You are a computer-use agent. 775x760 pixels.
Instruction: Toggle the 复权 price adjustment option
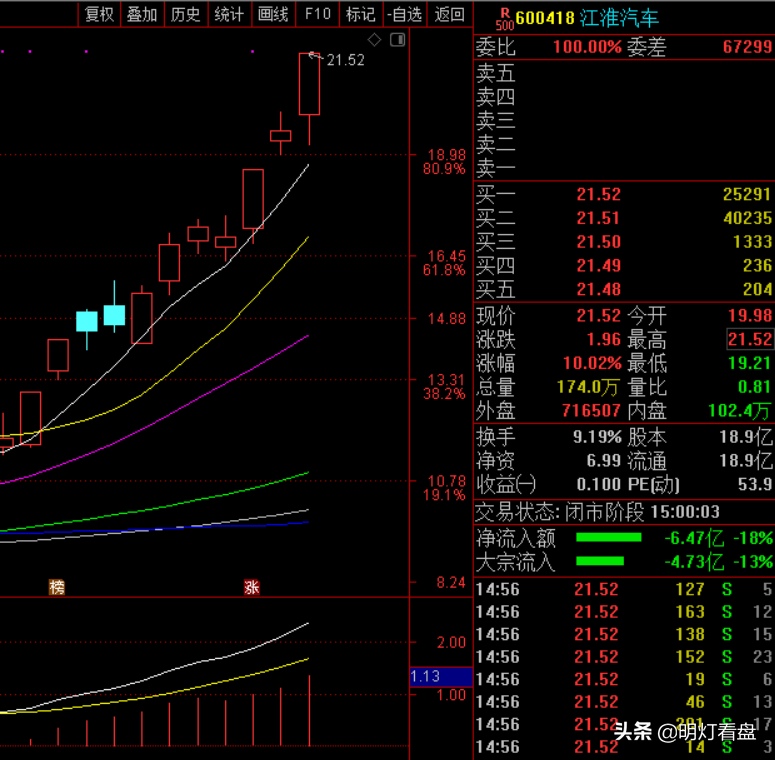pos(98,14)
